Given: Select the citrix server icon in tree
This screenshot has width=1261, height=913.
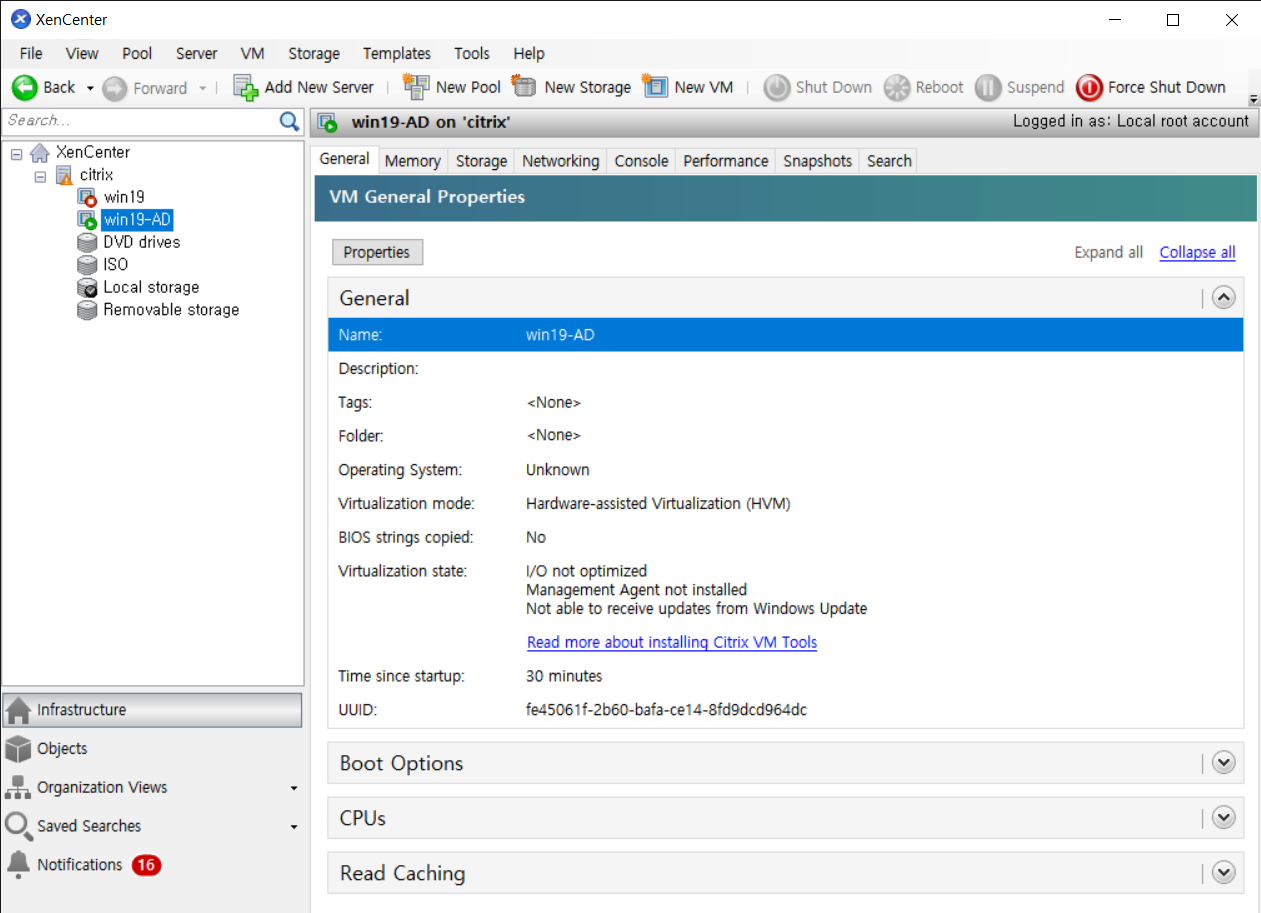Looking at the screenshot, I should [x=64, y=175].
